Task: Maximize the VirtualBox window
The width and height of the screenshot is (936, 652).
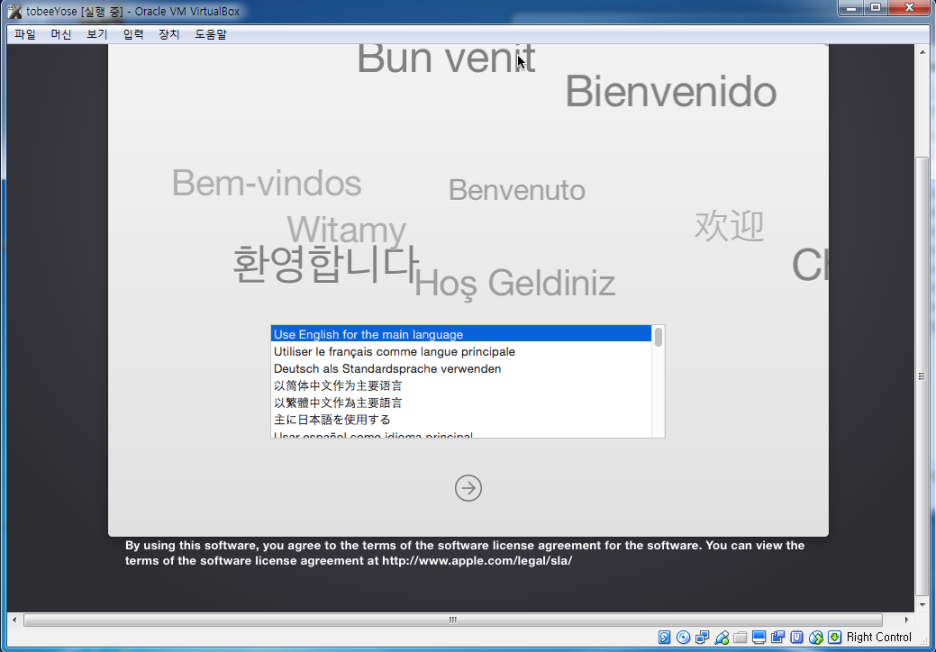Action: pos(876,8)
